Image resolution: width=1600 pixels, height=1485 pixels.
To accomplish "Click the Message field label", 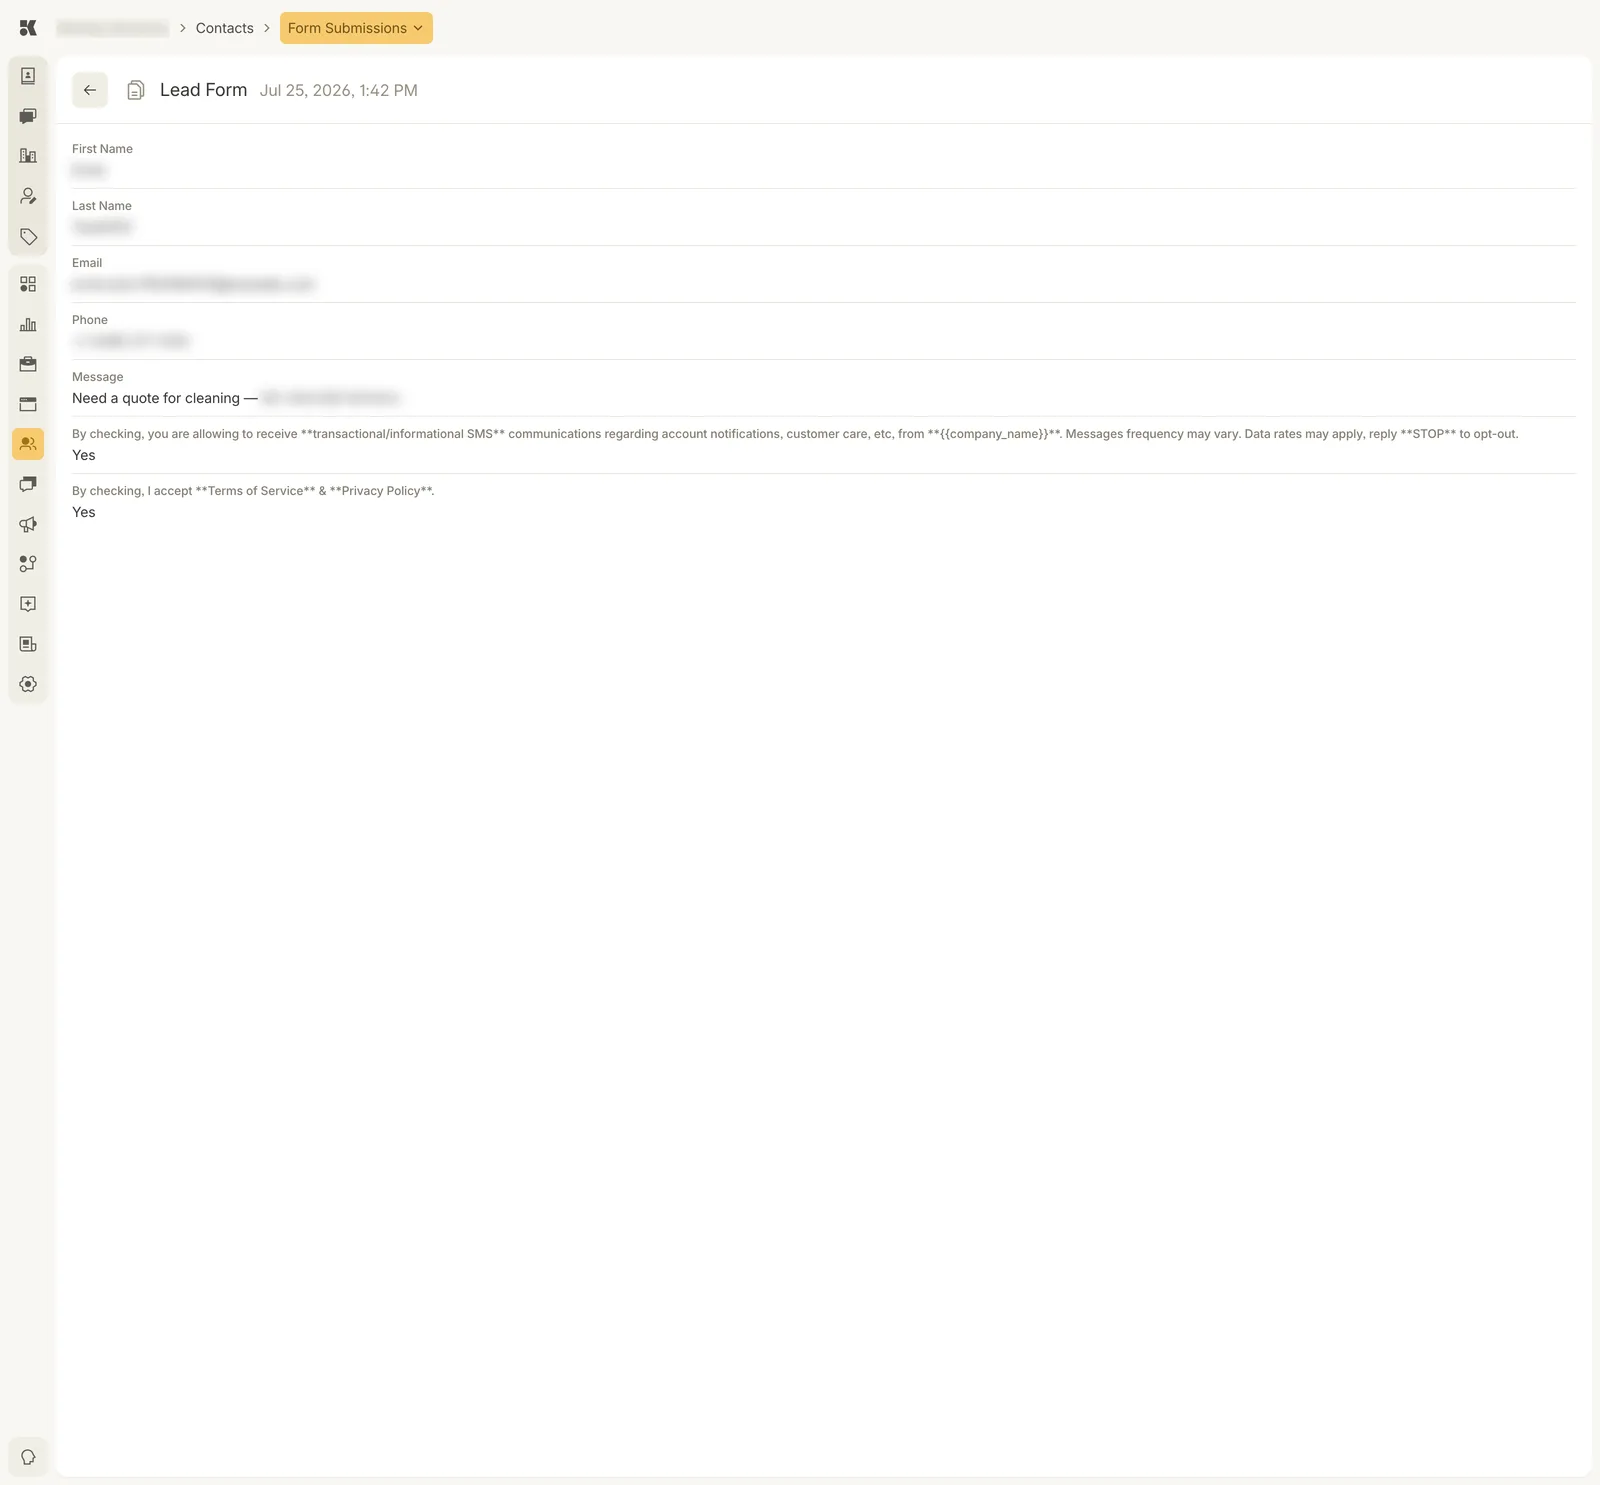I will (98, 377).
